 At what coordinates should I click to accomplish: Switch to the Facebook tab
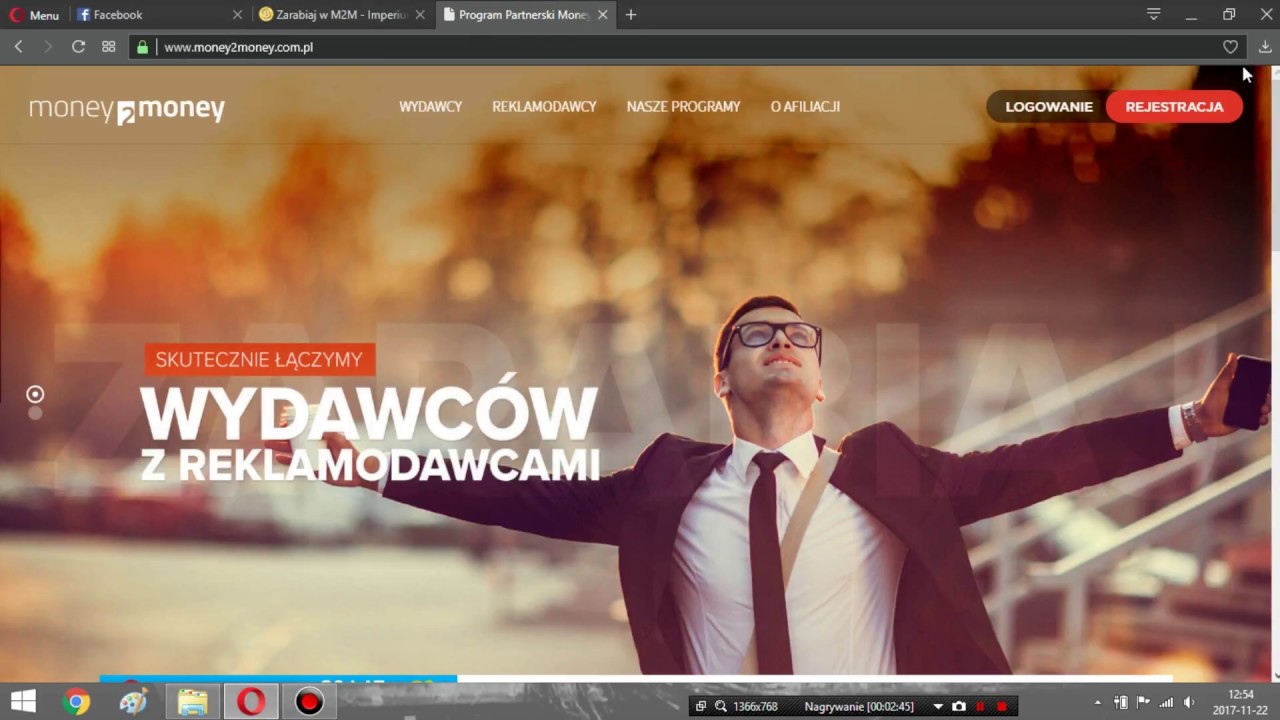click(x=159, y=15)
